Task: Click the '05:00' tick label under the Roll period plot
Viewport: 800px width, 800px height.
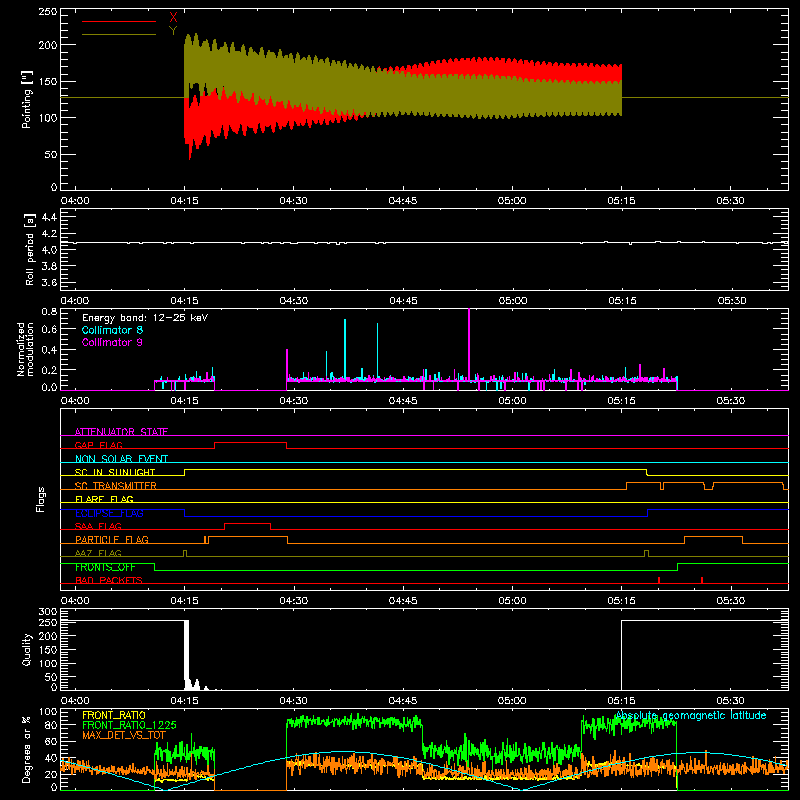Action: coord(513,301)
